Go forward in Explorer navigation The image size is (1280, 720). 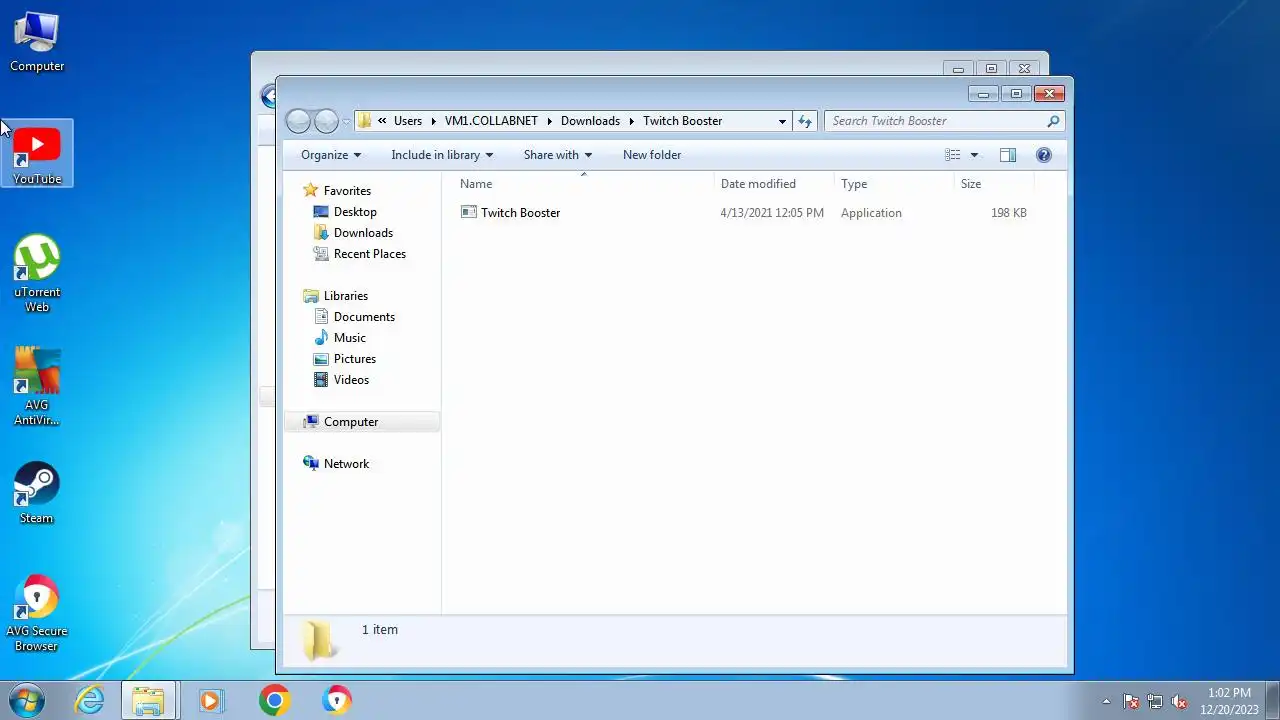pos(327,121)
